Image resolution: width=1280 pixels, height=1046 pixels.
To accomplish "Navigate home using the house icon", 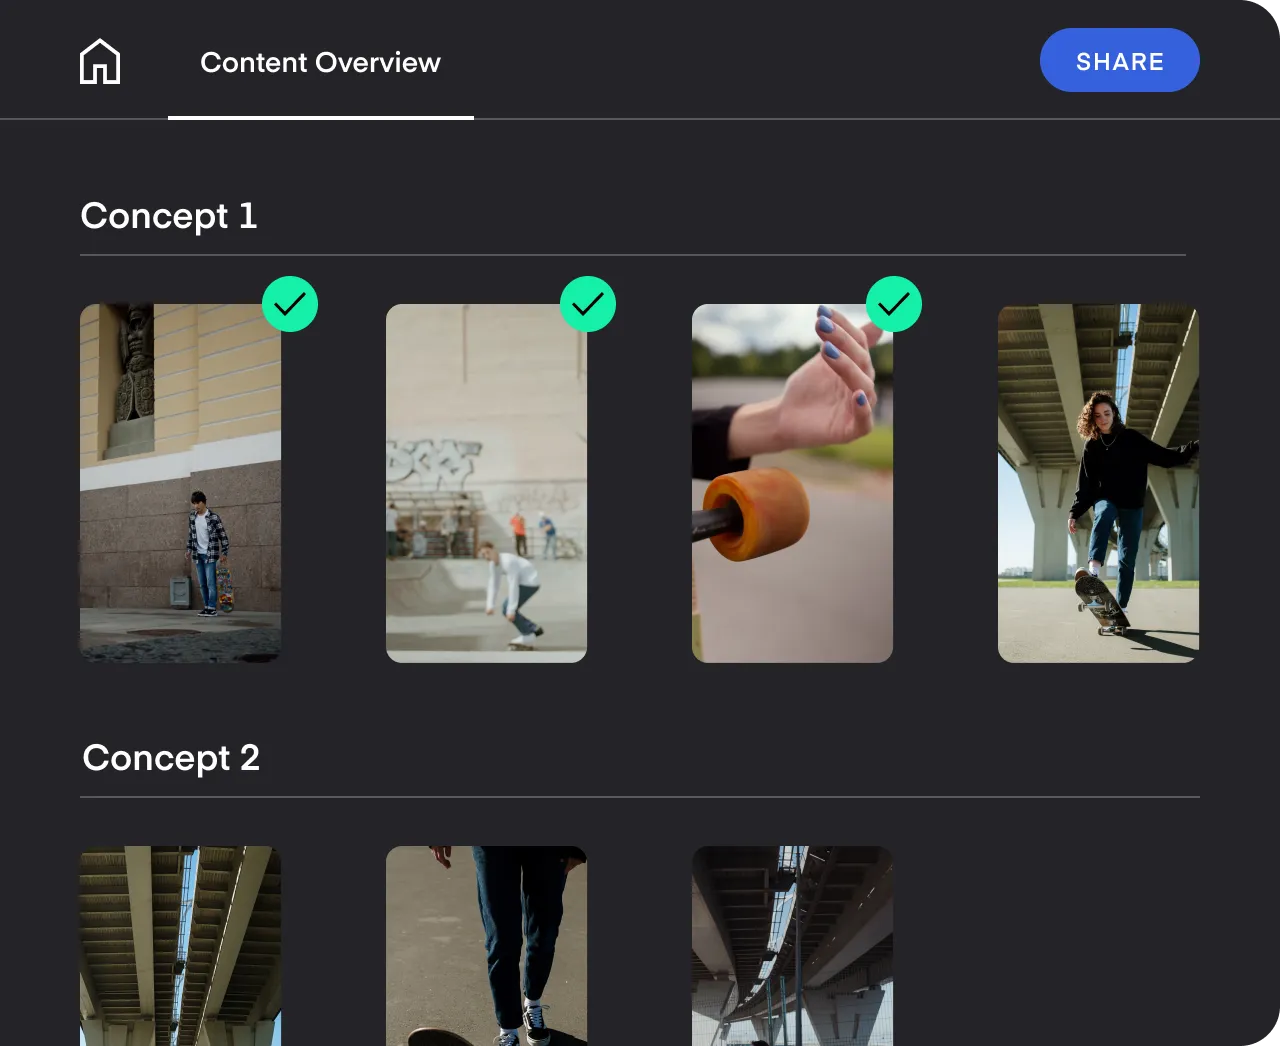I will [99, 60].
